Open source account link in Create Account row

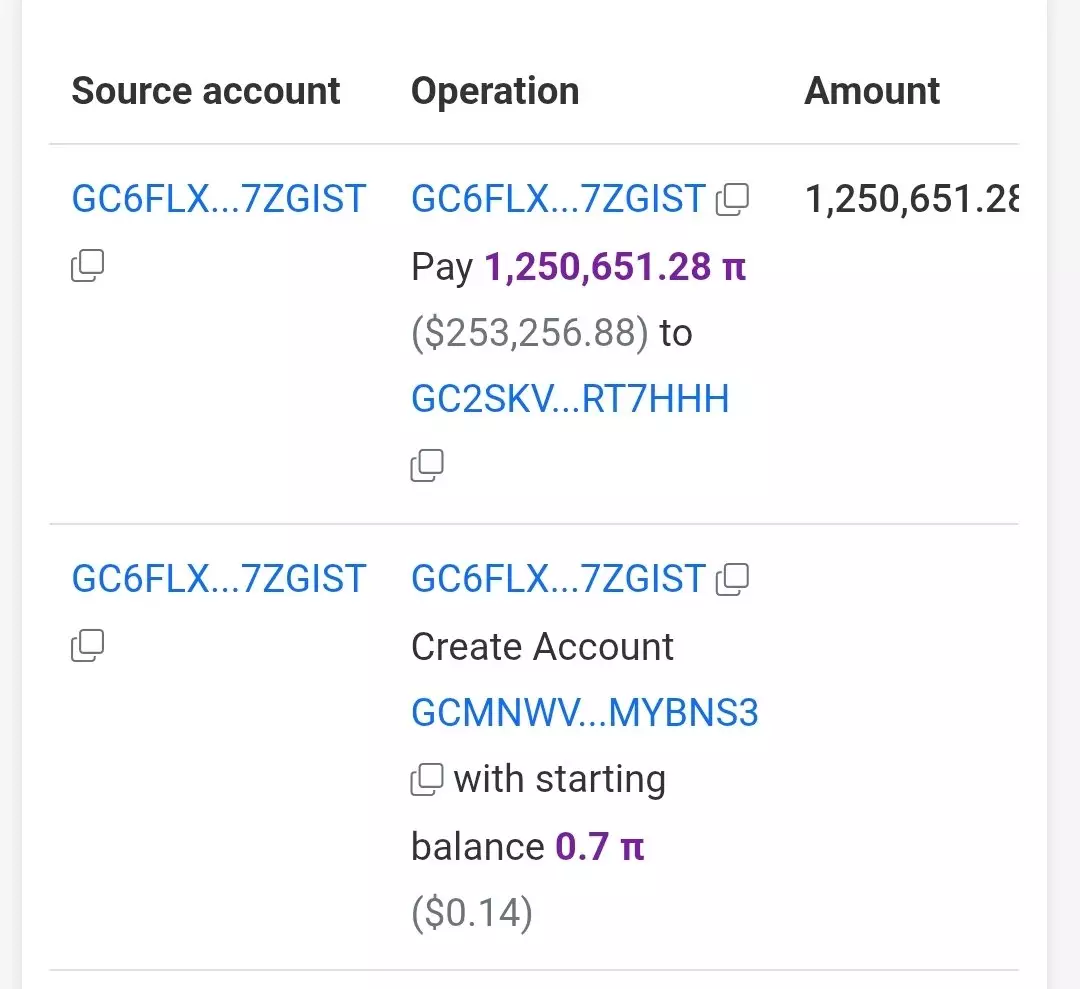pos(218,579)
